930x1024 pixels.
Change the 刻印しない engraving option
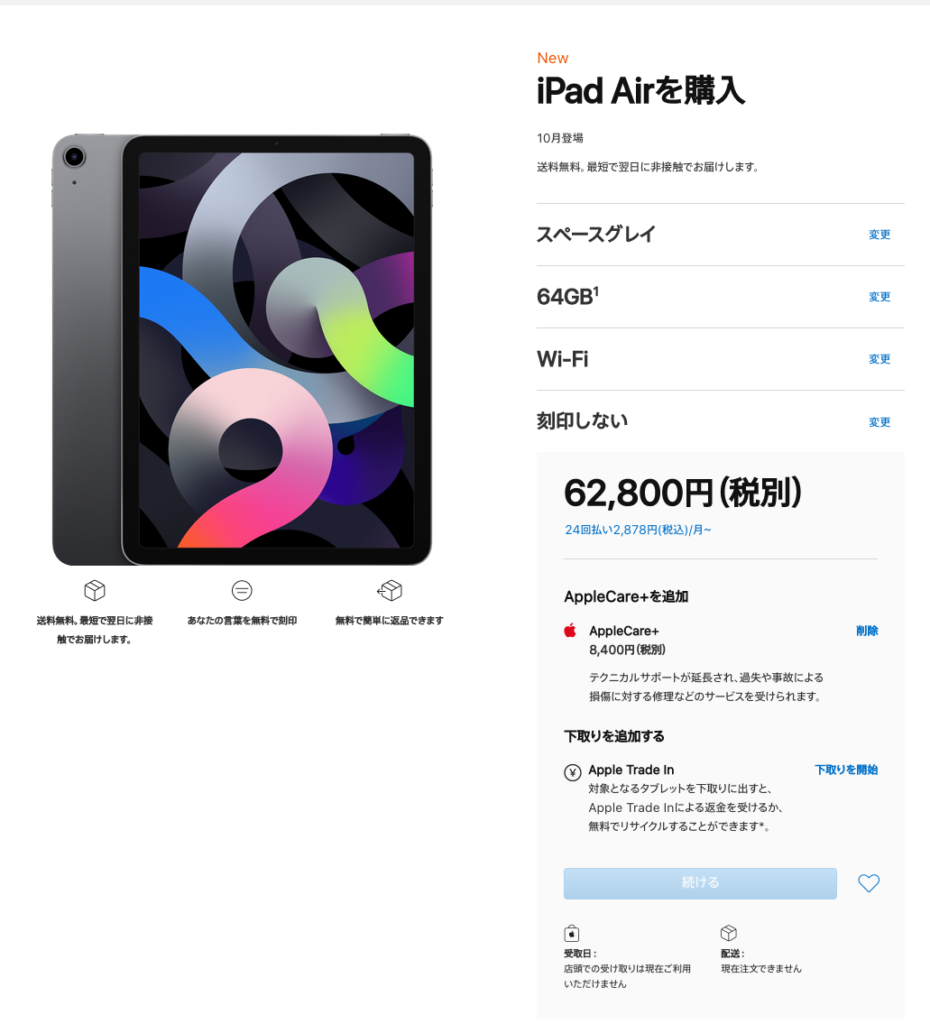pyautogui.click(x=879, y=422)
